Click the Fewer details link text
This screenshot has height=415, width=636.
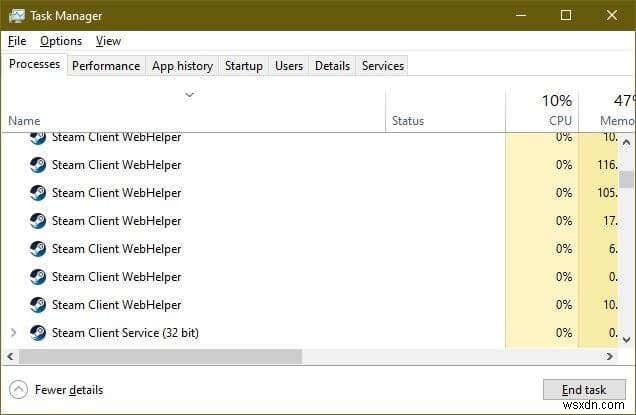coord(69,390)
